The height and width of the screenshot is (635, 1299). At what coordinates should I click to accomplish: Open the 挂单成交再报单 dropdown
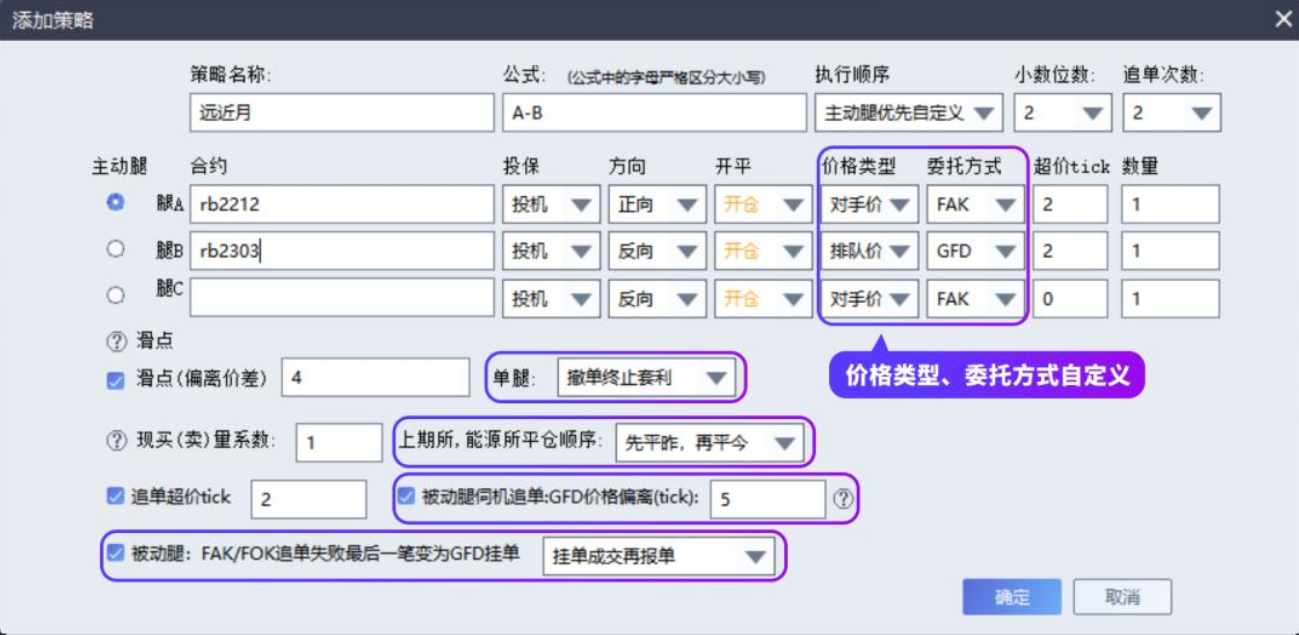tap(658, 556)
